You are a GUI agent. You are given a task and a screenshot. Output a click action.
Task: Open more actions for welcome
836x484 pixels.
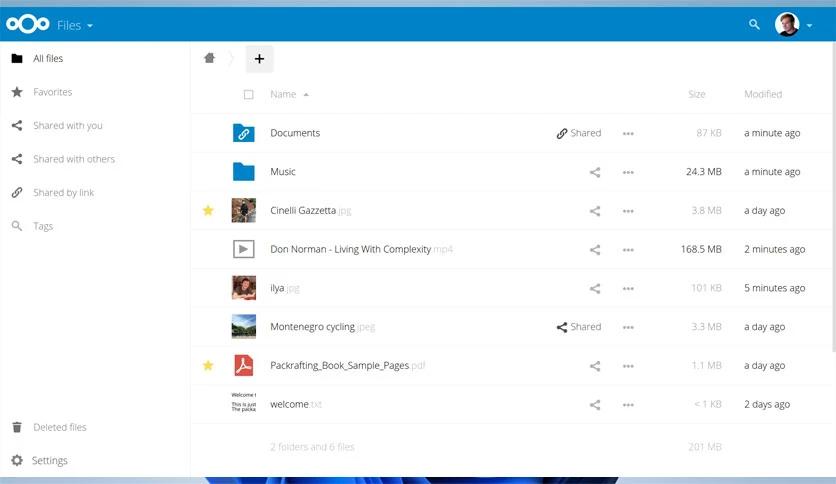click(628, 405)
